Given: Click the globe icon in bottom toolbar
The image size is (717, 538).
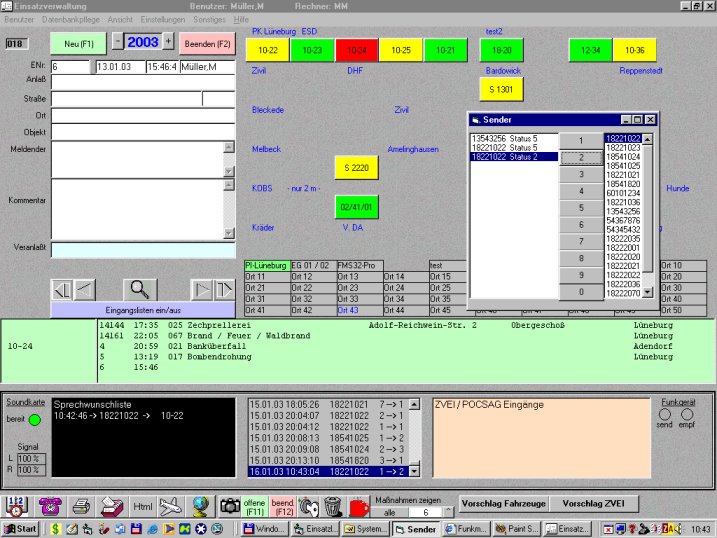Looking at the screenshot, I should point(200,506).
